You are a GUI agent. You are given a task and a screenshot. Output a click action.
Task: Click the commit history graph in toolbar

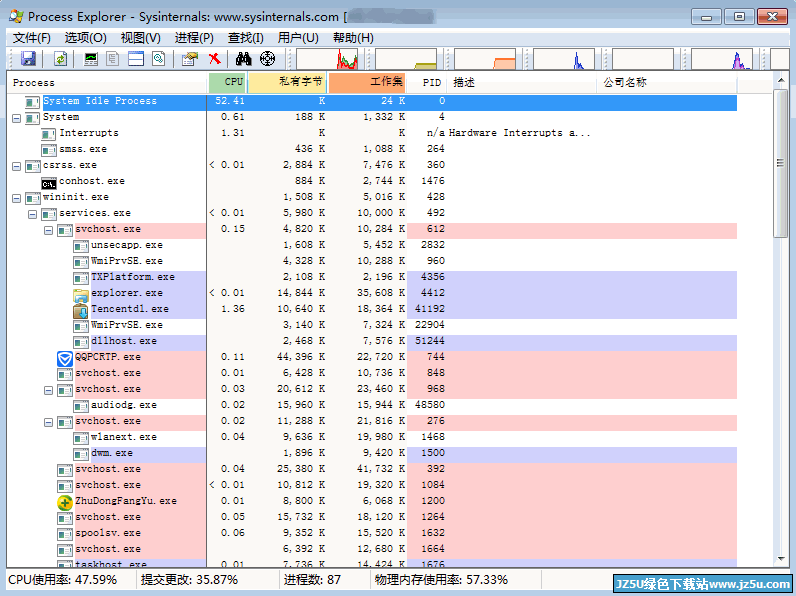point(406,59)
